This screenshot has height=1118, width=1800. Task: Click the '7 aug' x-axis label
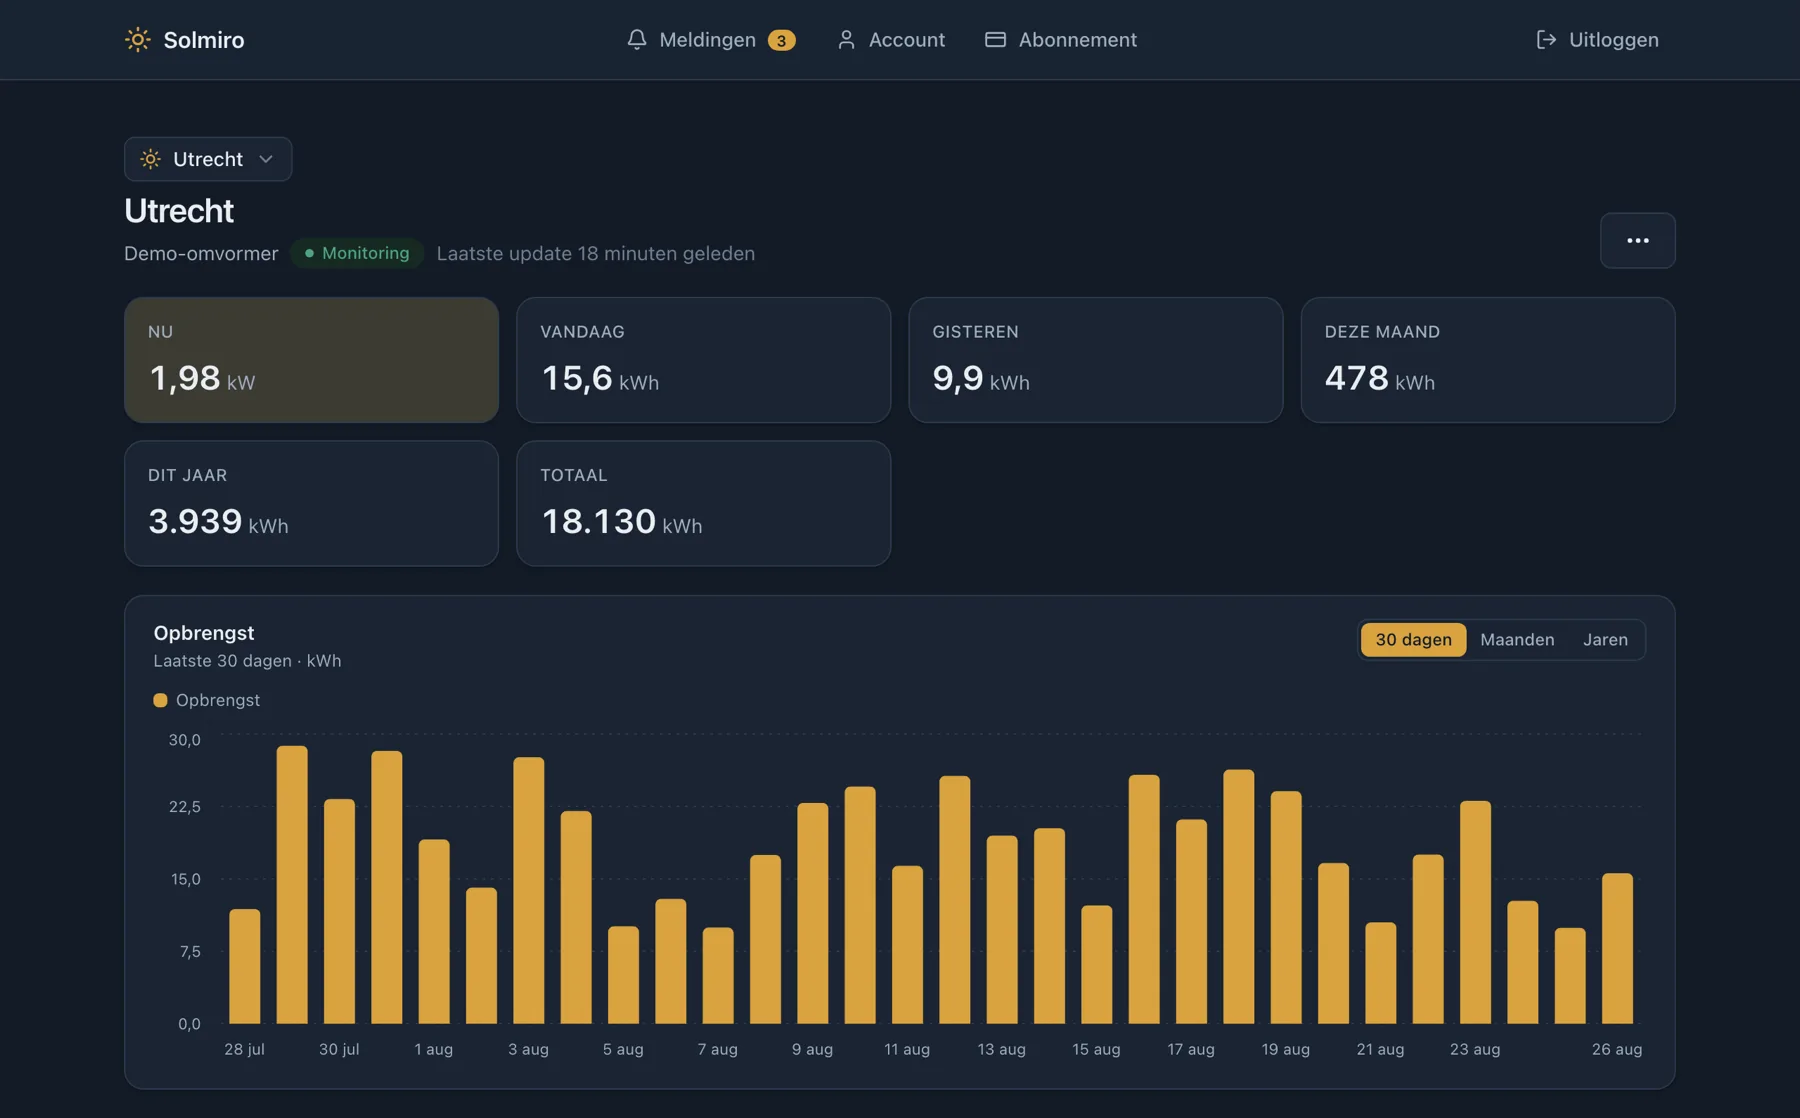click(x=717, y=1049)
